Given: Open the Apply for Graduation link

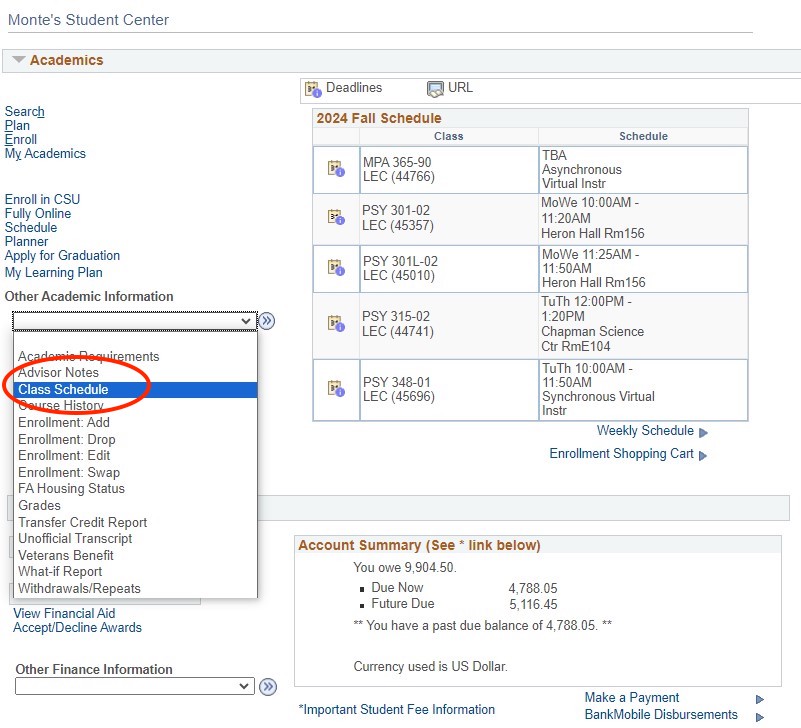Looking at the screenshot, I should point(62,255).
